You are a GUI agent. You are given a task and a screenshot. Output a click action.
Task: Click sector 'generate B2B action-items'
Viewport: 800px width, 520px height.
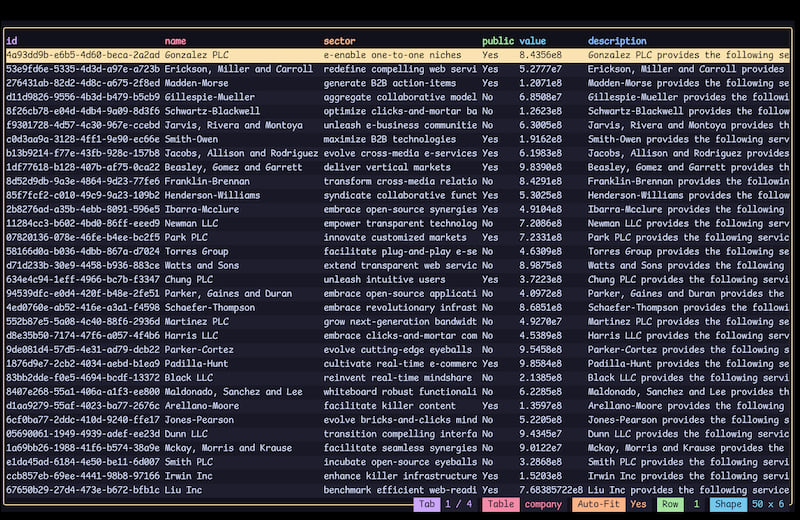[390, 83]
